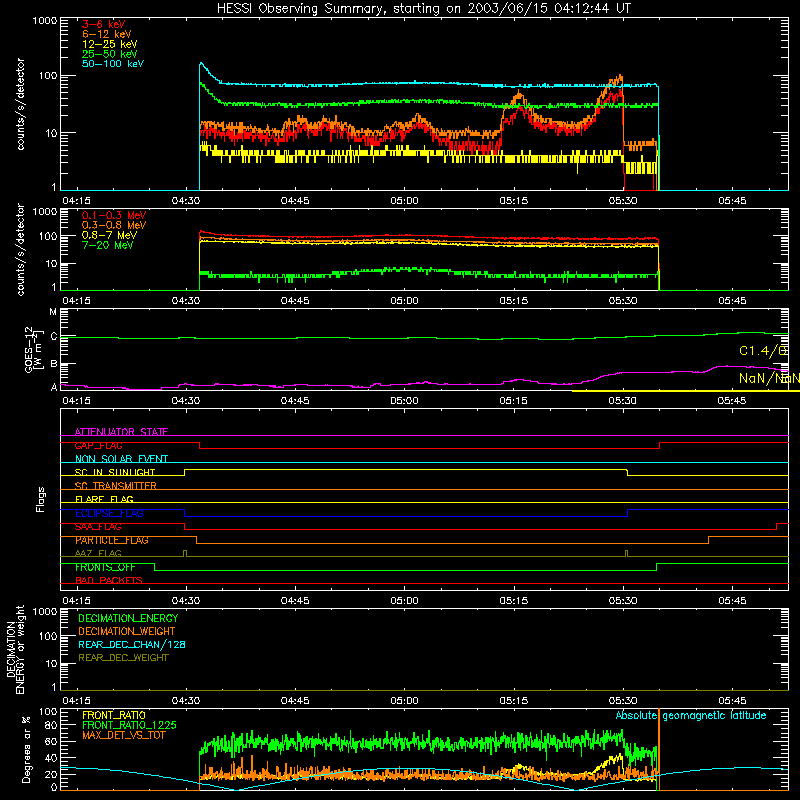Screen dimensions: 800x800
Task: Click the GOES-12 vertical axis label
Action: click(34, 349)
